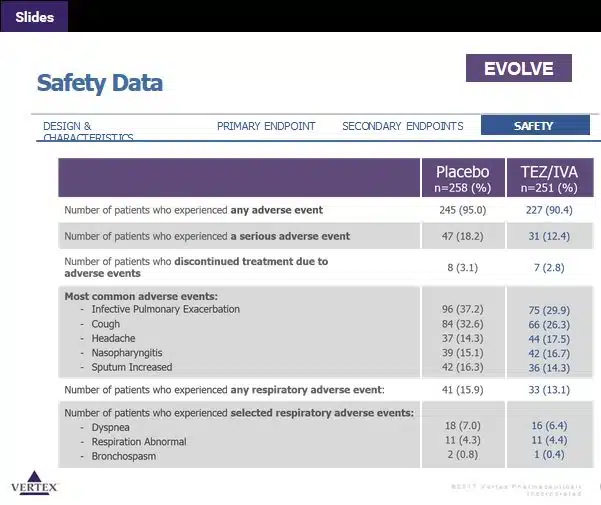
Task: Click 'selected respiratory adverse events:' label
Action: 239,413
